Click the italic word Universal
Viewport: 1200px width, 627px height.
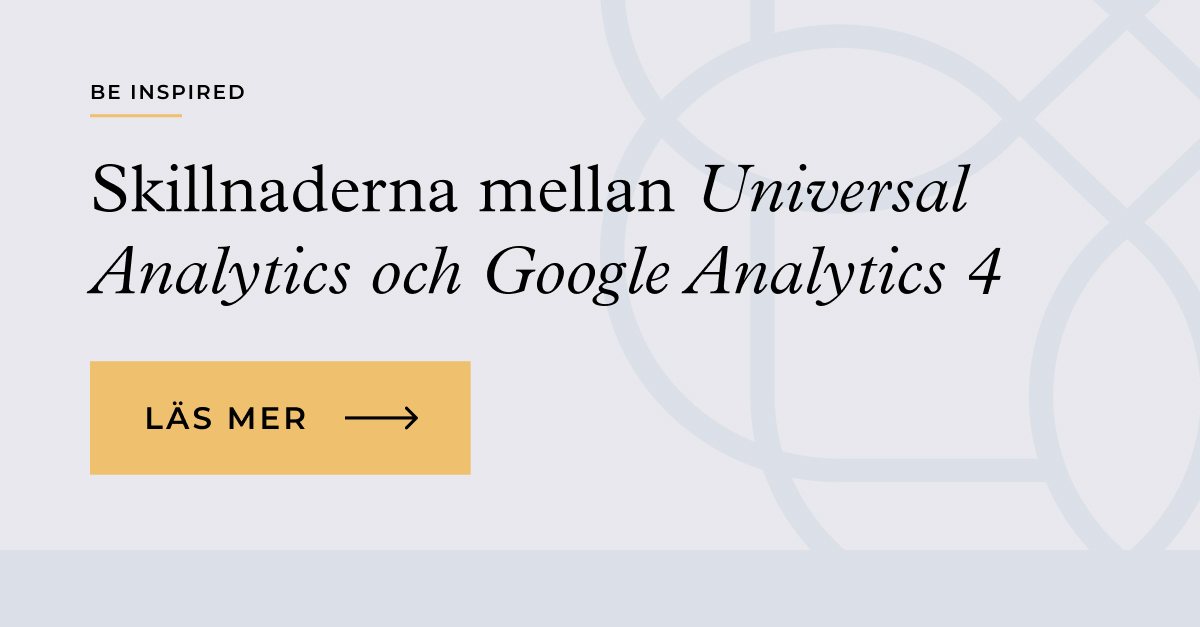coord(835,191)
